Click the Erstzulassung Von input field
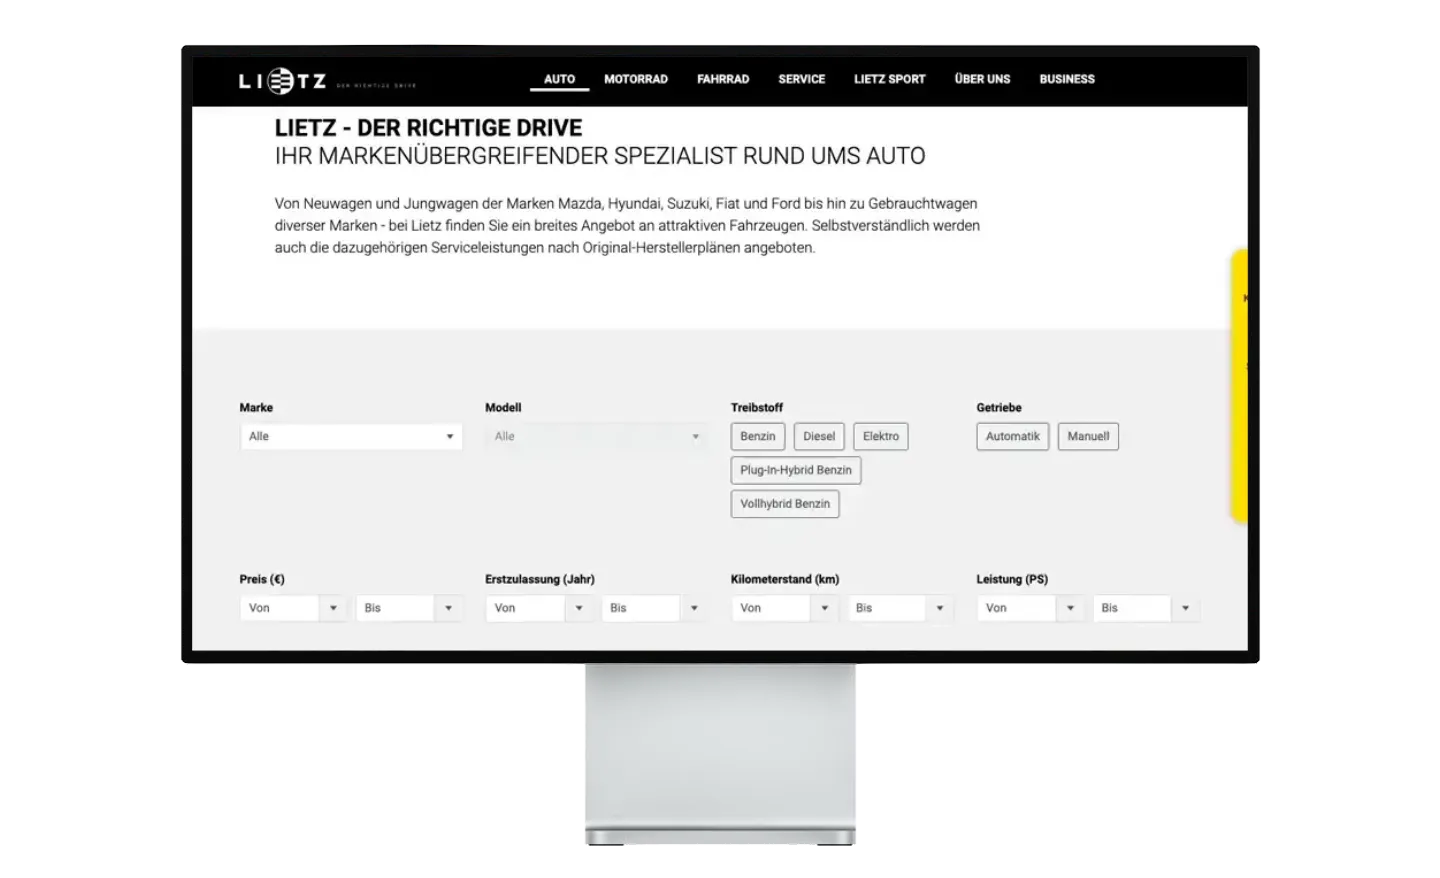Viewport: 1440px width, 878px height. (x=526, y=608)
